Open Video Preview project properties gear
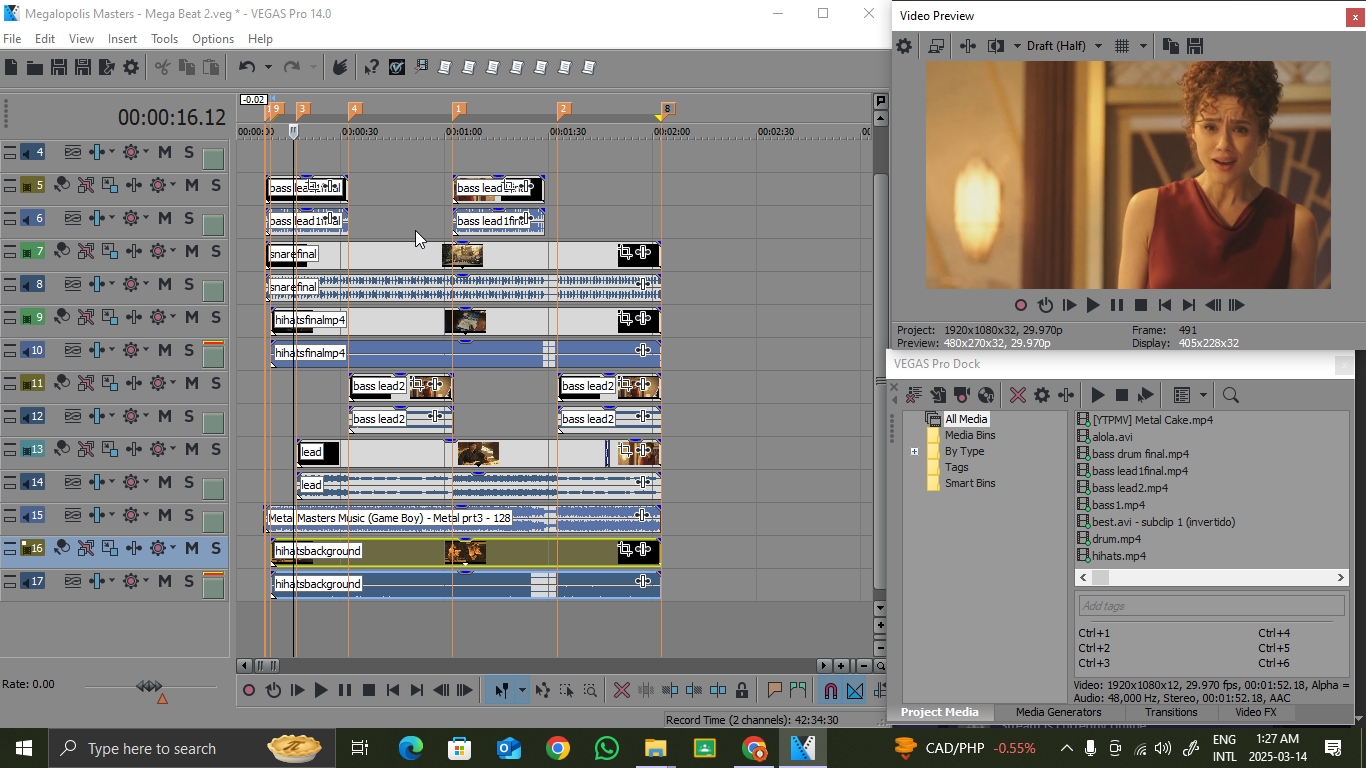1366x768 pixels. [904, 46]
